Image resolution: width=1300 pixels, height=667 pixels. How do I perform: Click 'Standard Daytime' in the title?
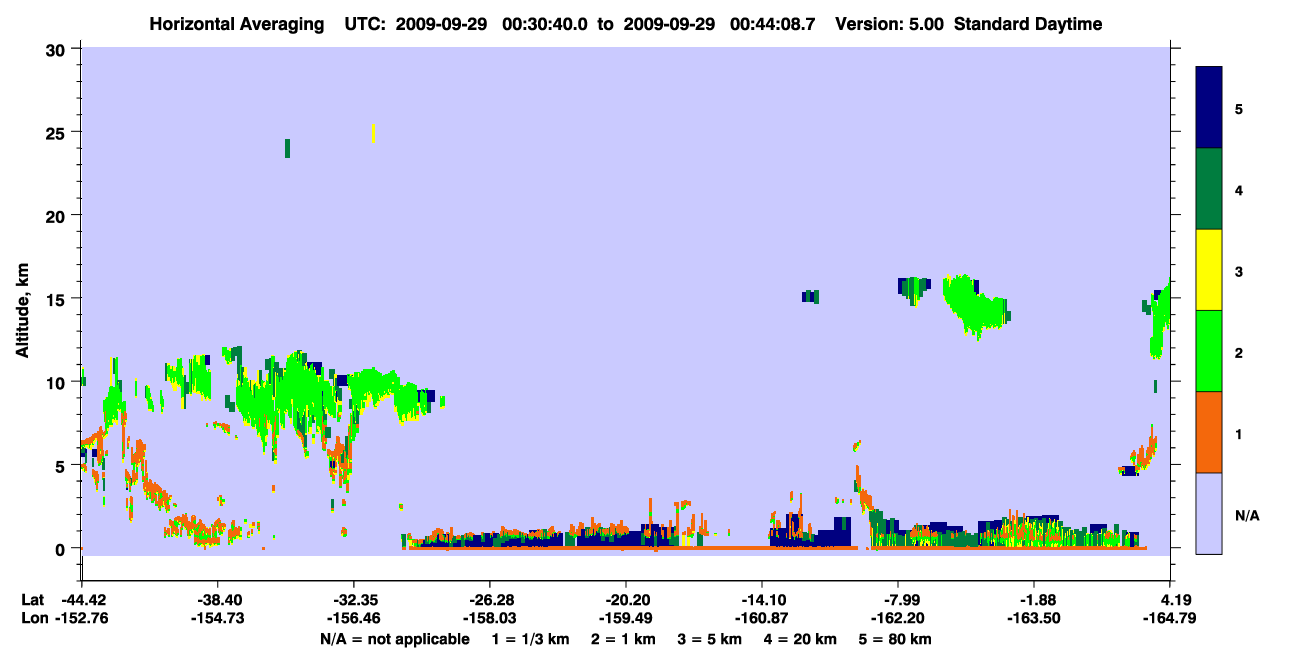pyautogui.click(x=1028, y=24)
